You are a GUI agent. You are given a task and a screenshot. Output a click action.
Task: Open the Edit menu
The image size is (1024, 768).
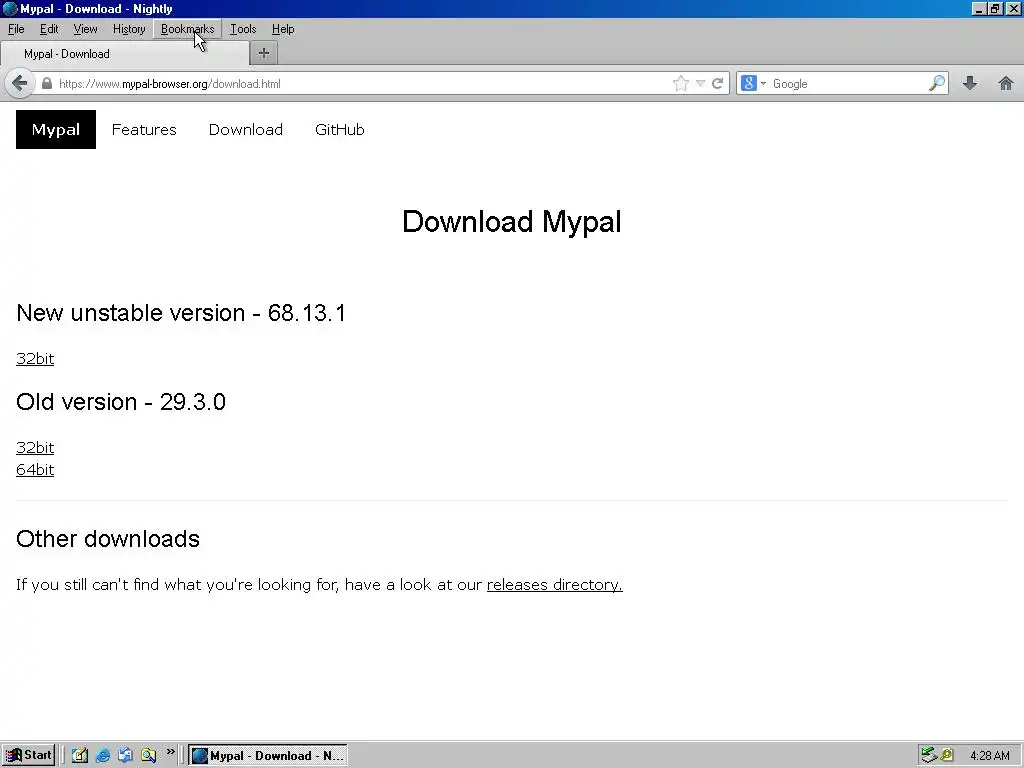coord(49,29)
